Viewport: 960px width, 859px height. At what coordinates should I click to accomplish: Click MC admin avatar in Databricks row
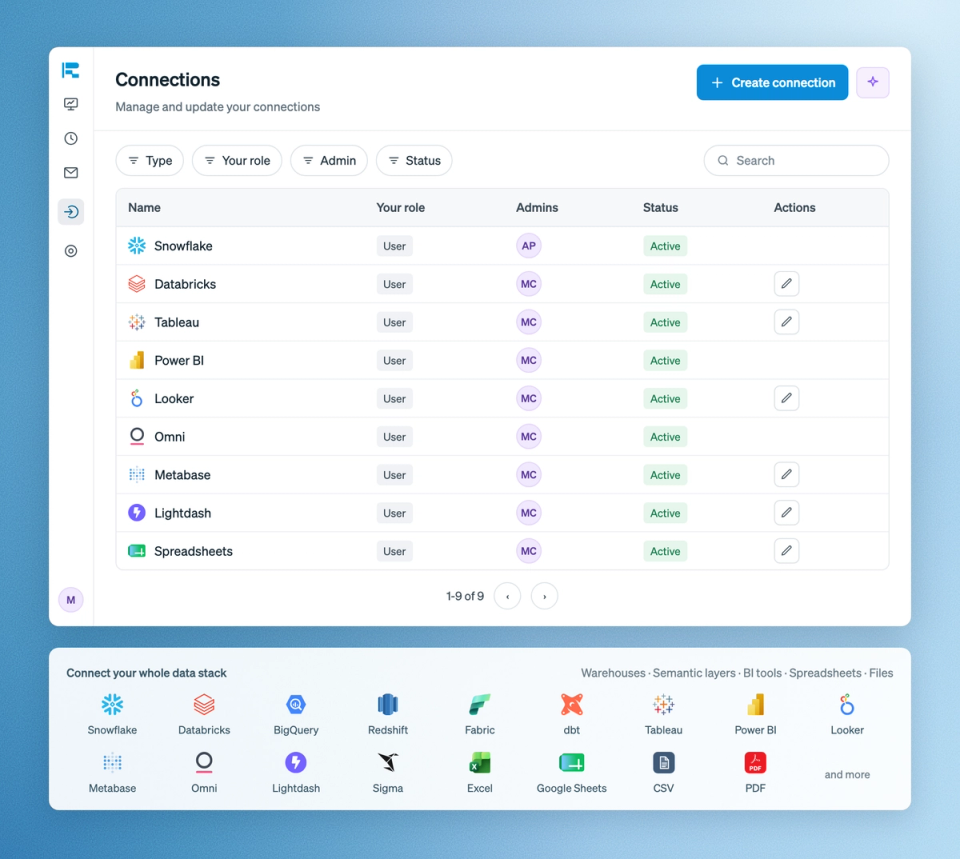coord(528,284)
